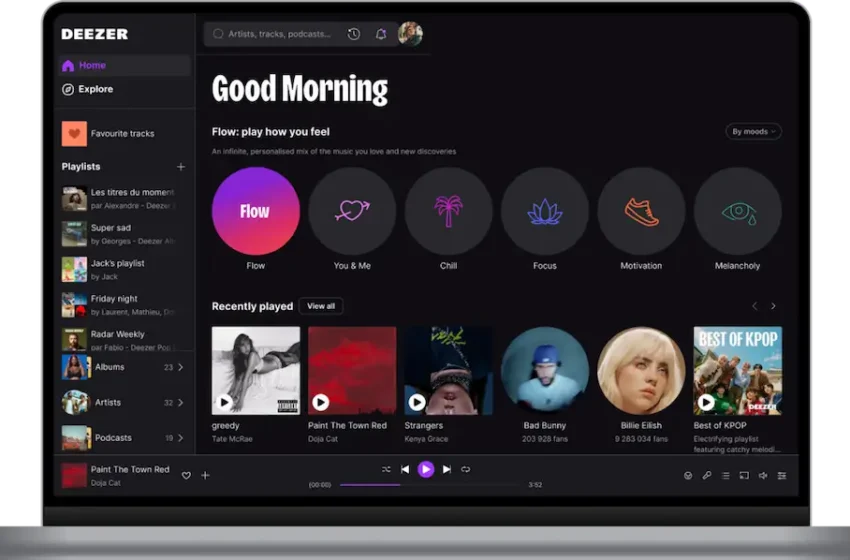The width and height of the screenshot is (850, 560).
Task: Open the Best of KPOP title
Action: point(720,426)
